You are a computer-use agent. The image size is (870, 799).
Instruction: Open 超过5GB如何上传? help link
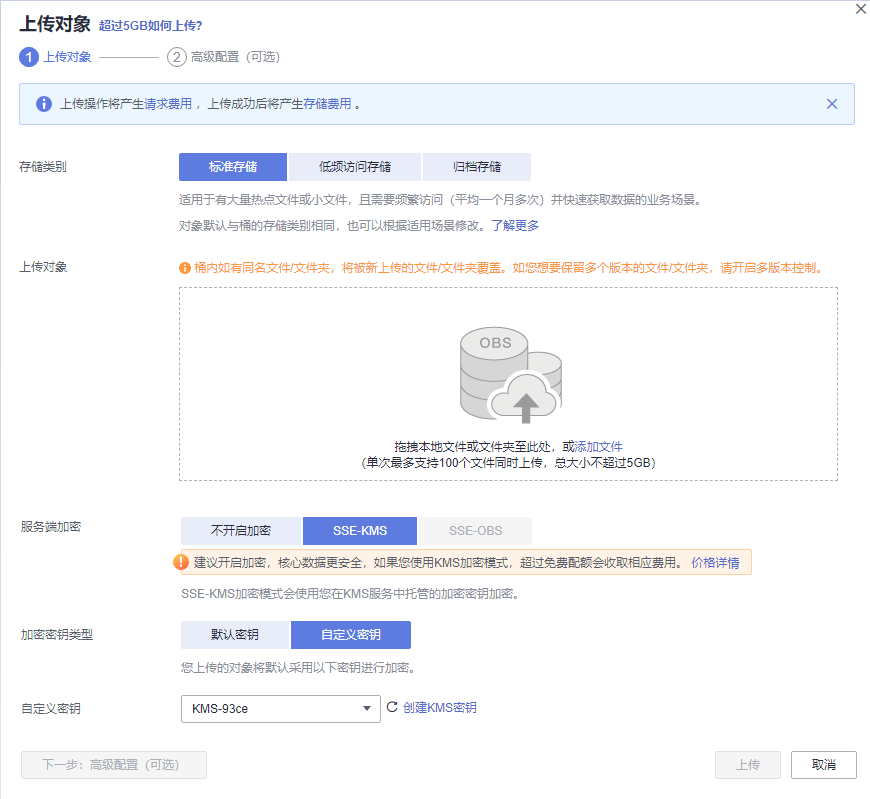click(150, 26)
